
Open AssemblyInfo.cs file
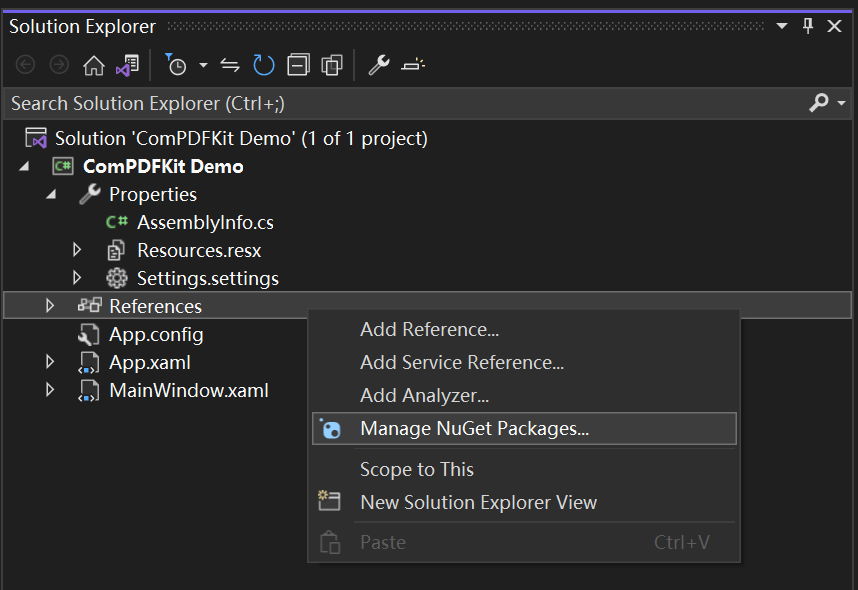pos(205,223)
